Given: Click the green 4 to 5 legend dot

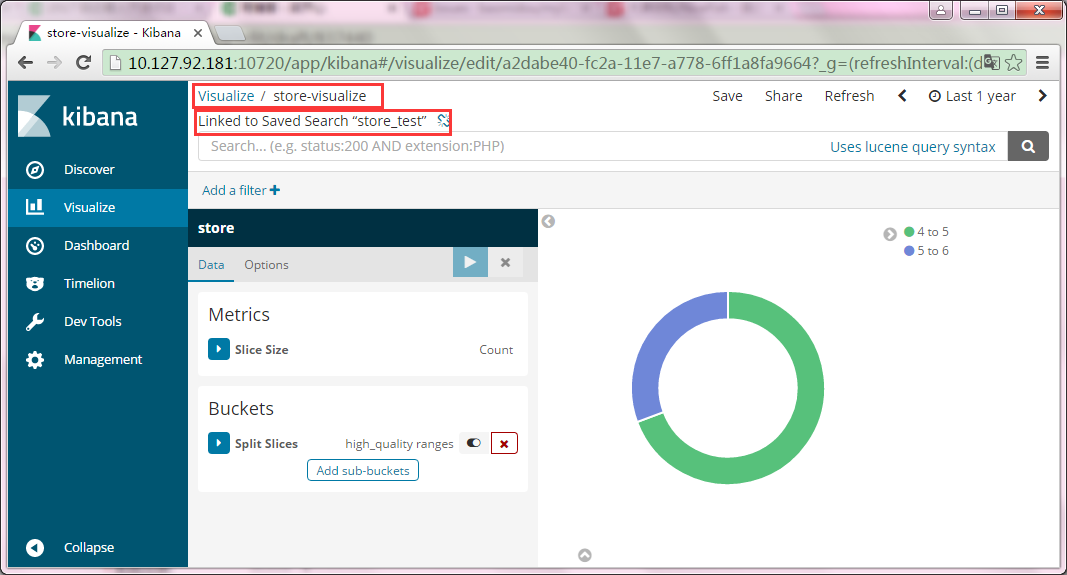Looking at the screenshot, I should click(909, 232).
